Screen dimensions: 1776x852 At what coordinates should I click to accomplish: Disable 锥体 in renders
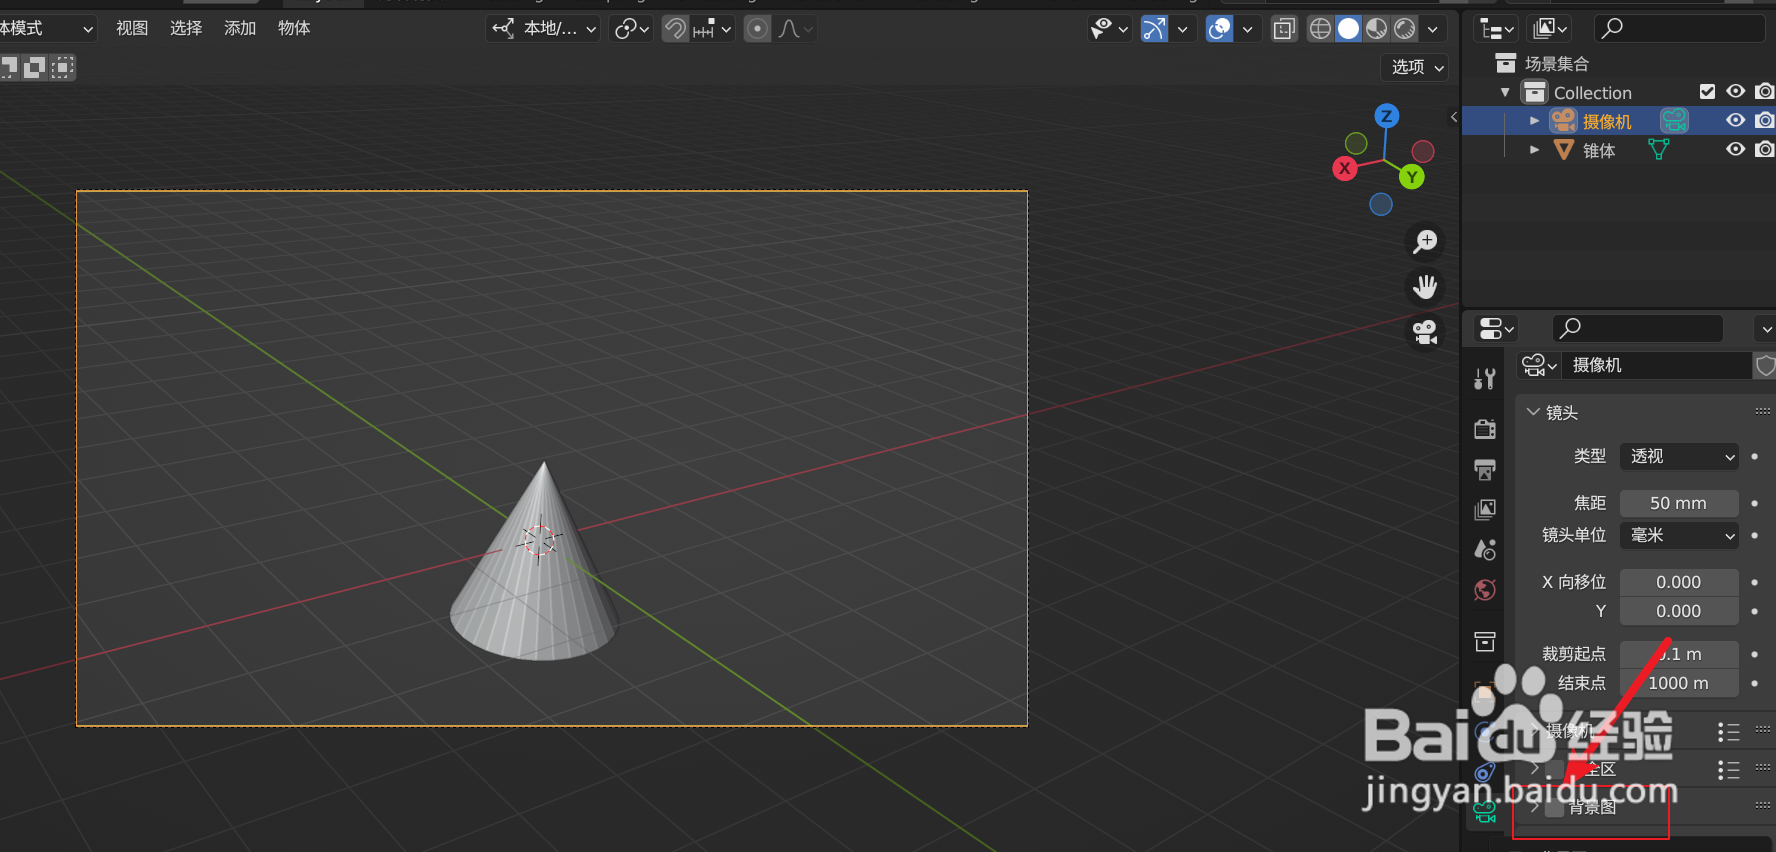pos(1765,150)
